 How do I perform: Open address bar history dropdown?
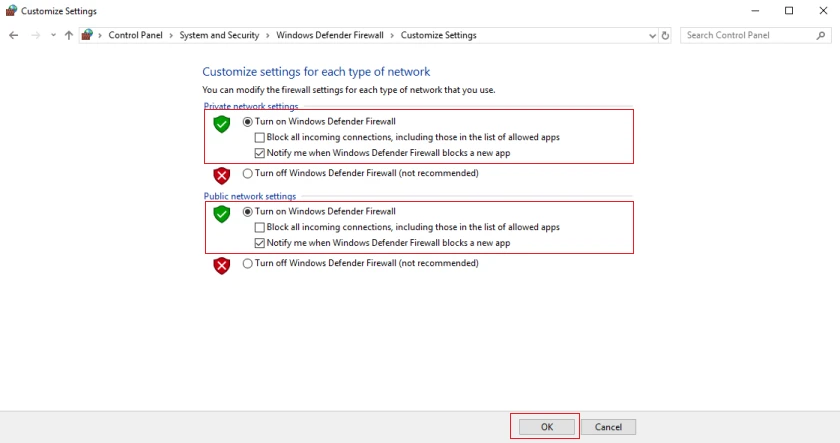pyautogui.click(x=652, y=36)
